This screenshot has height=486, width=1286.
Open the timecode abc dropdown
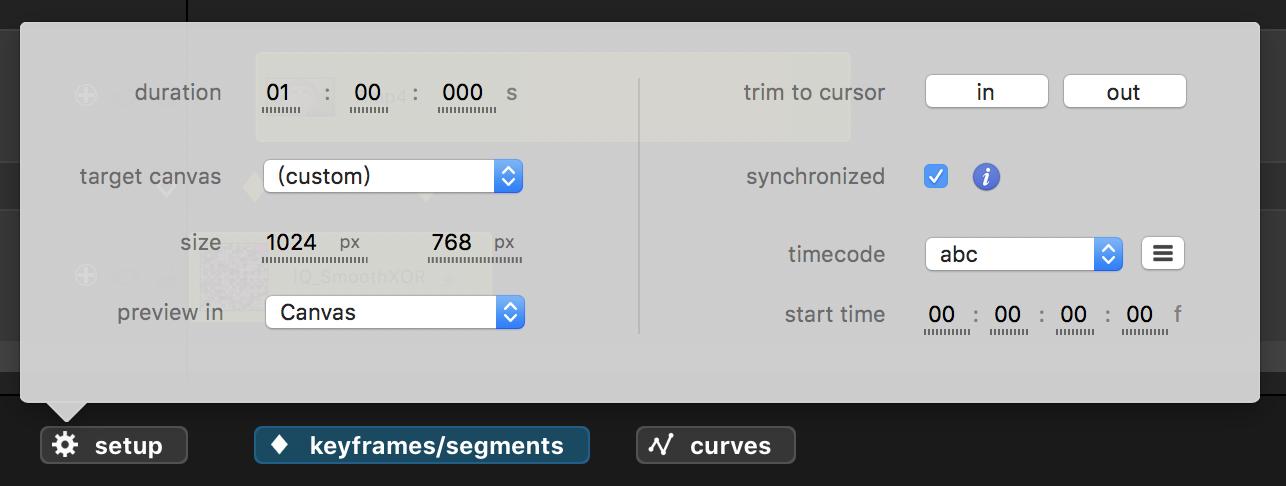[1024, 254]
